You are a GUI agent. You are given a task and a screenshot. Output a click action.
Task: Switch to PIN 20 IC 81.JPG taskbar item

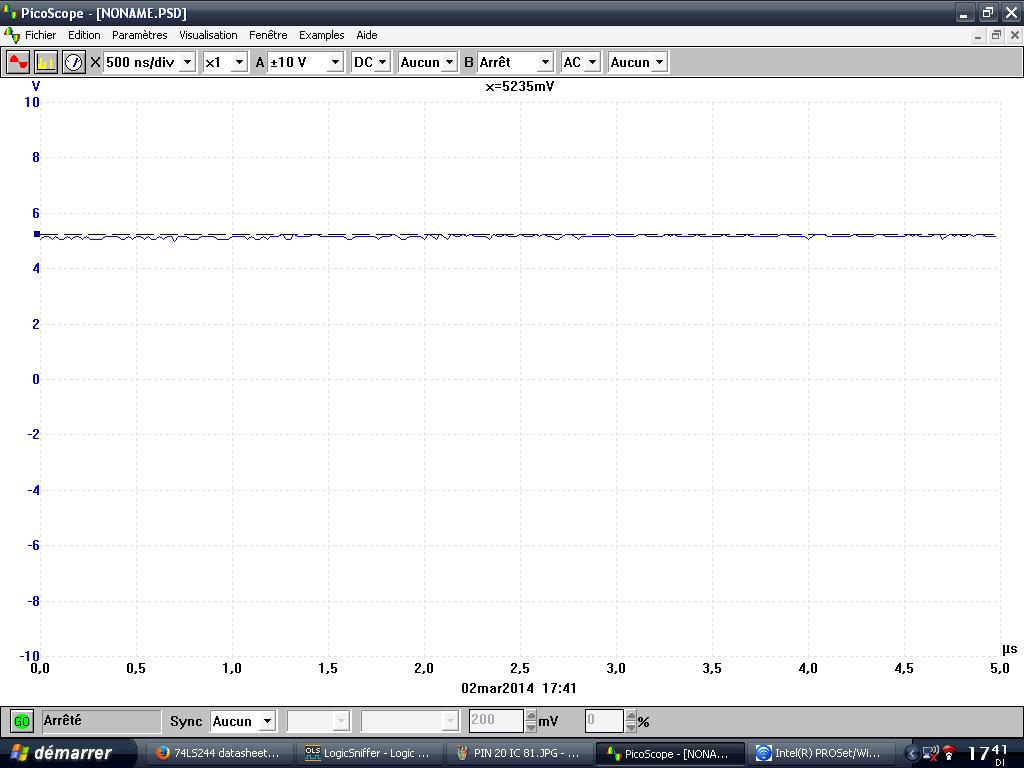(x=519, y=753)
